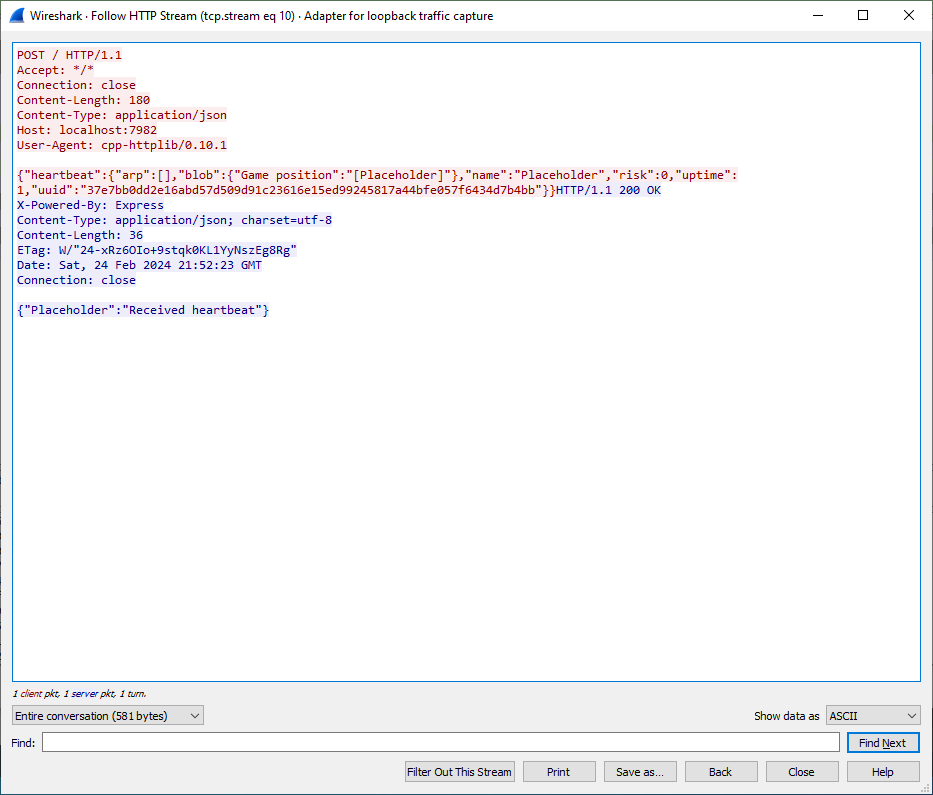Click the User-Agent cpp-httplib header line
933x795 pixels.
122,145
